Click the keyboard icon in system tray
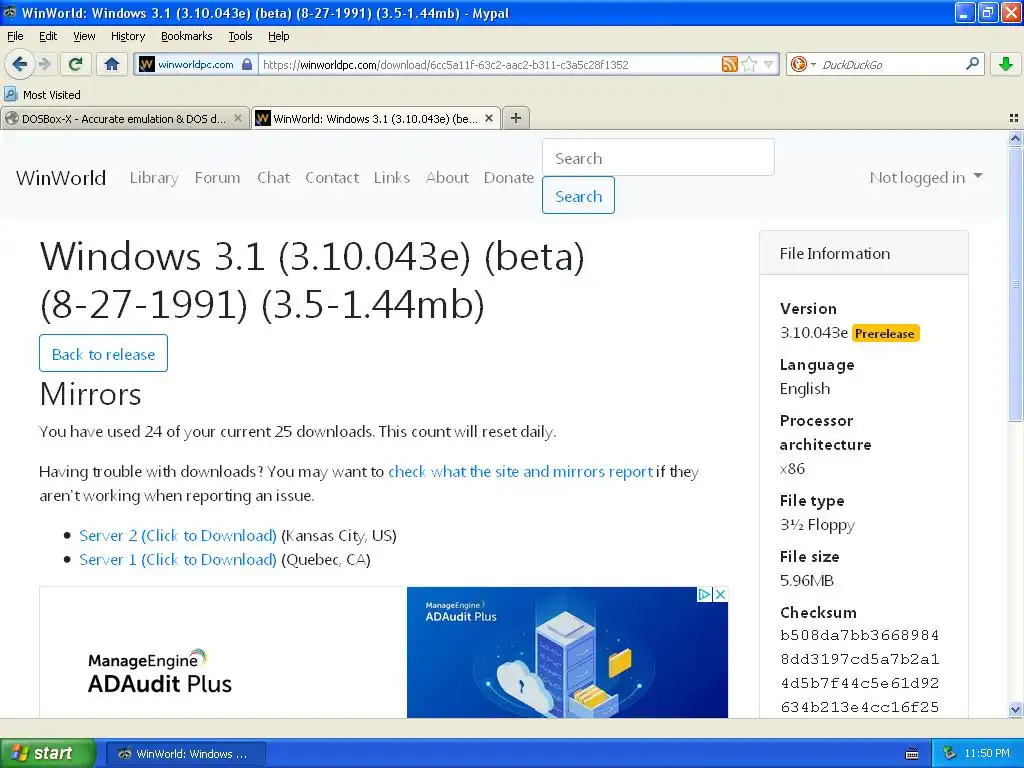 (x=912, y=754)
